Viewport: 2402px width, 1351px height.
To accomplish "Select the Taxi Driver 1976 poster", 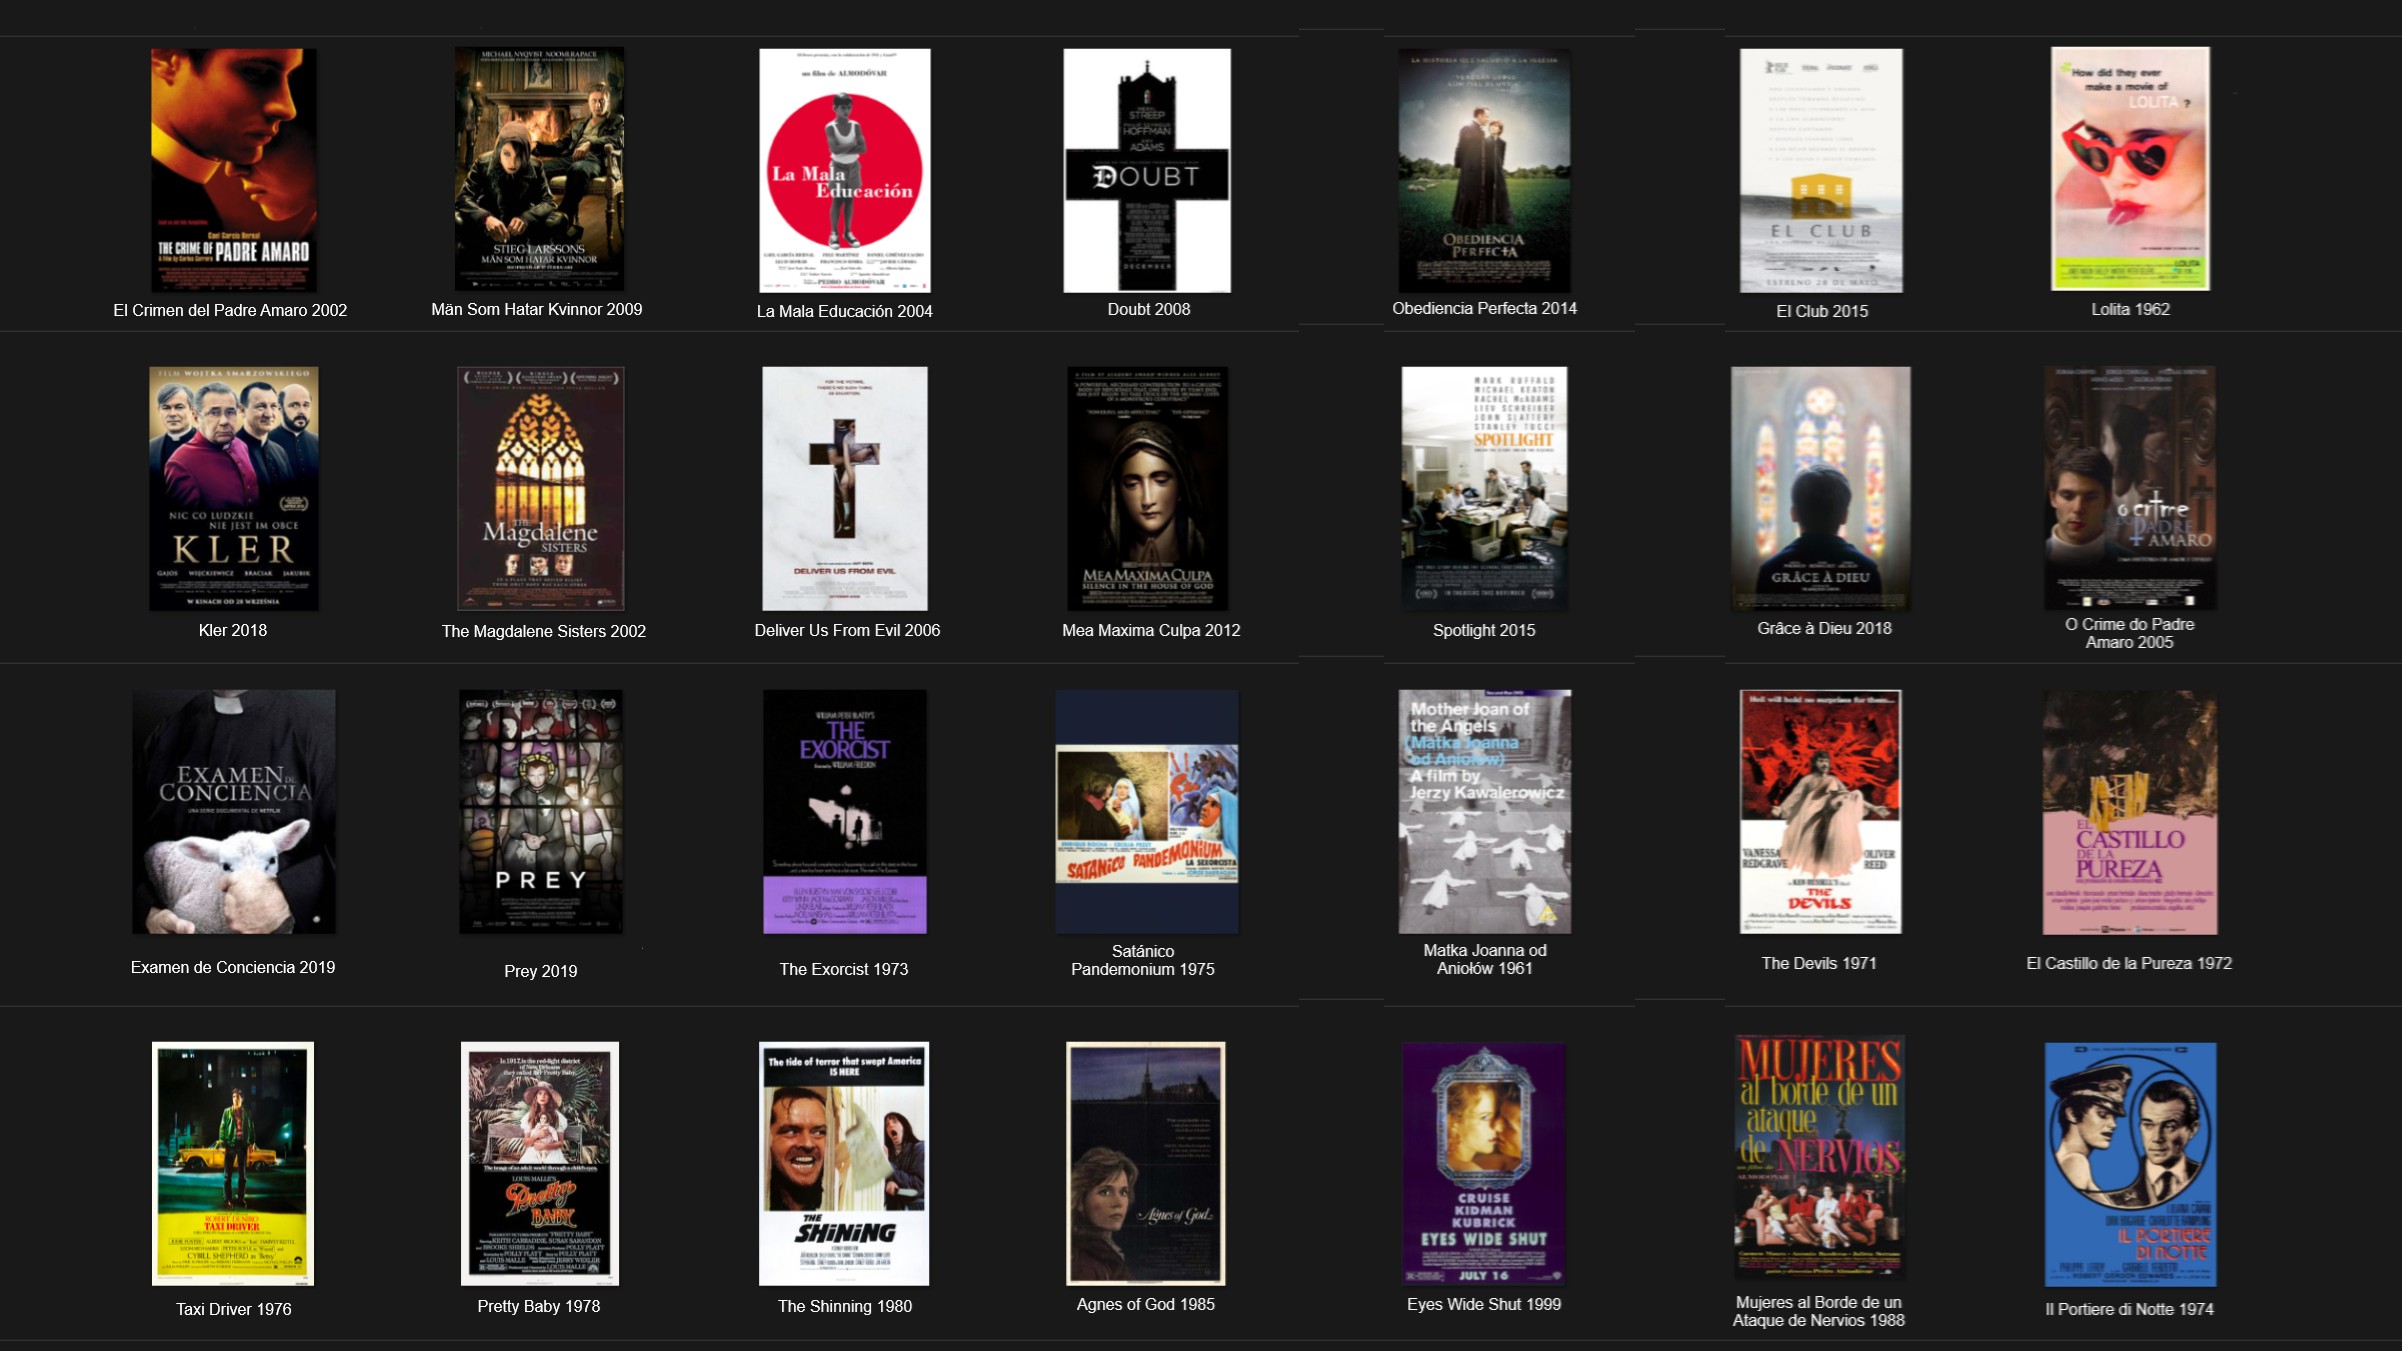I will click(233, 1163).
